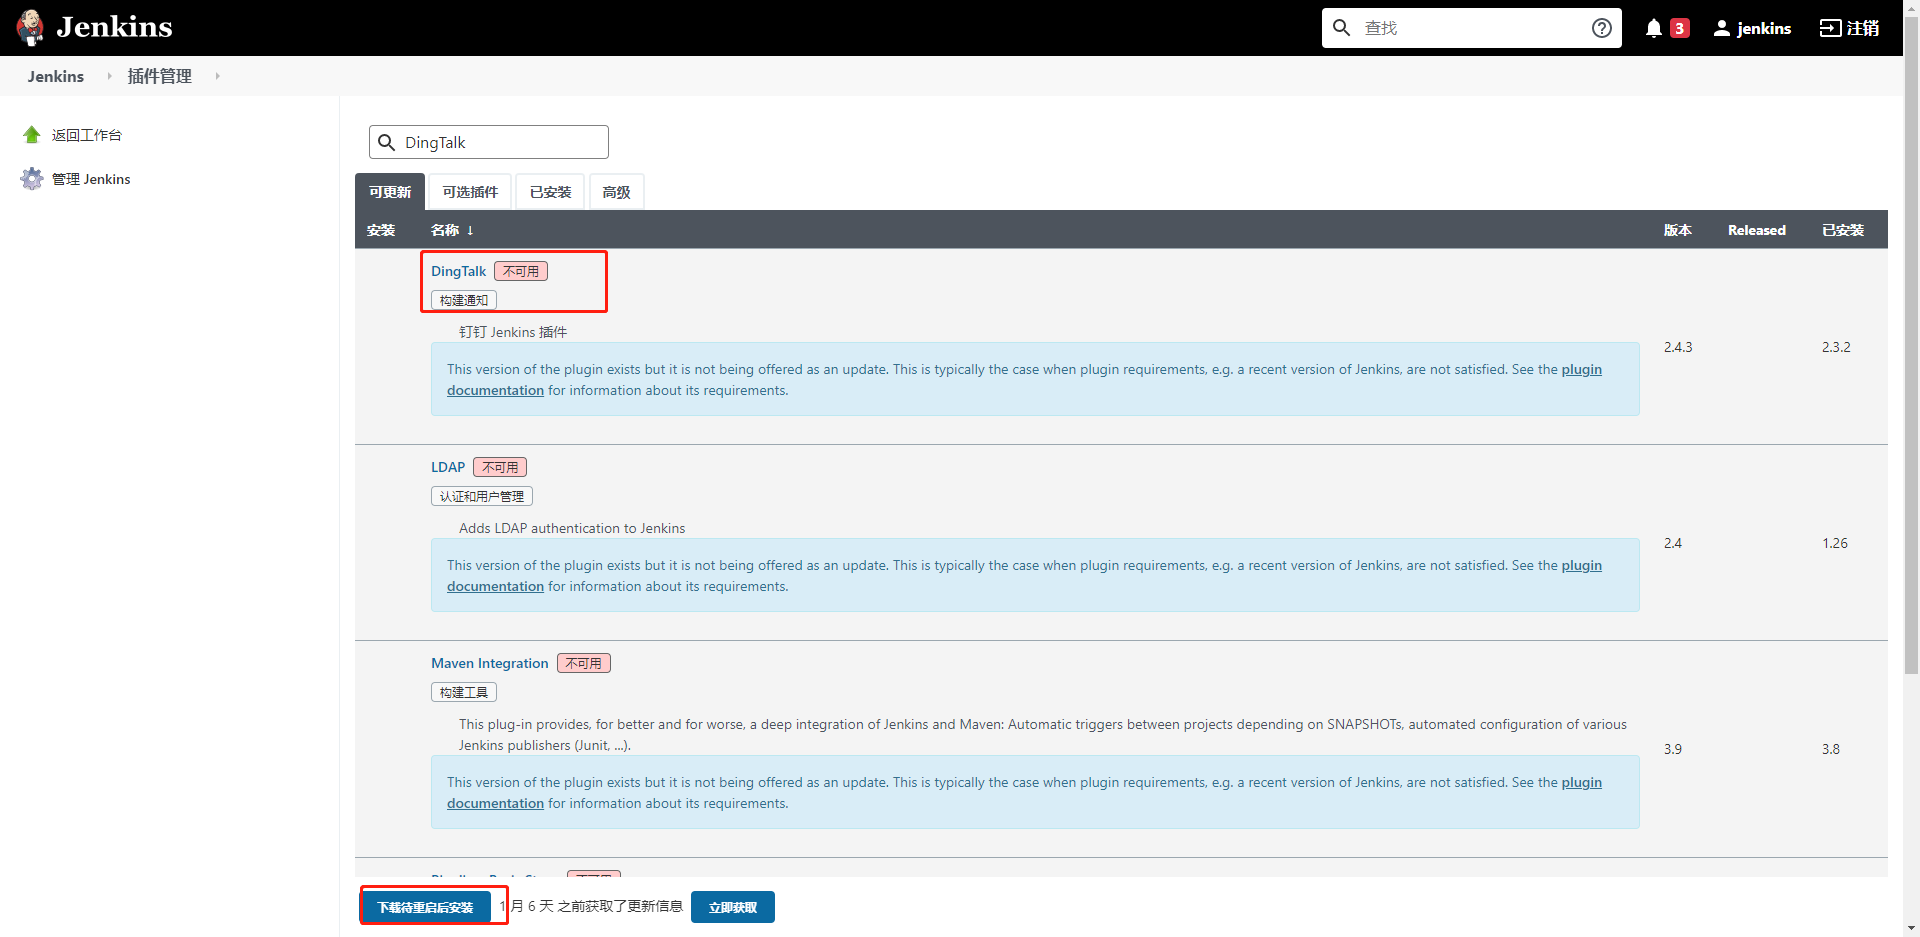Click the 立即获取 button
Image resolution: width=1920 pixels, height=937 pixels.
733,907
